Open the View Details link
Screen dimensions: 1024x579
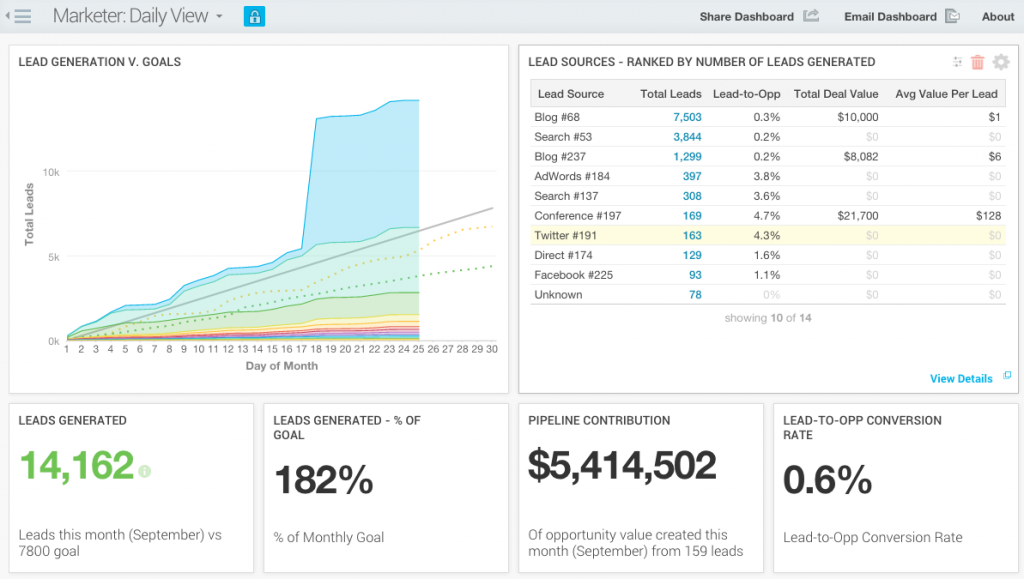(x=961, y=379)
